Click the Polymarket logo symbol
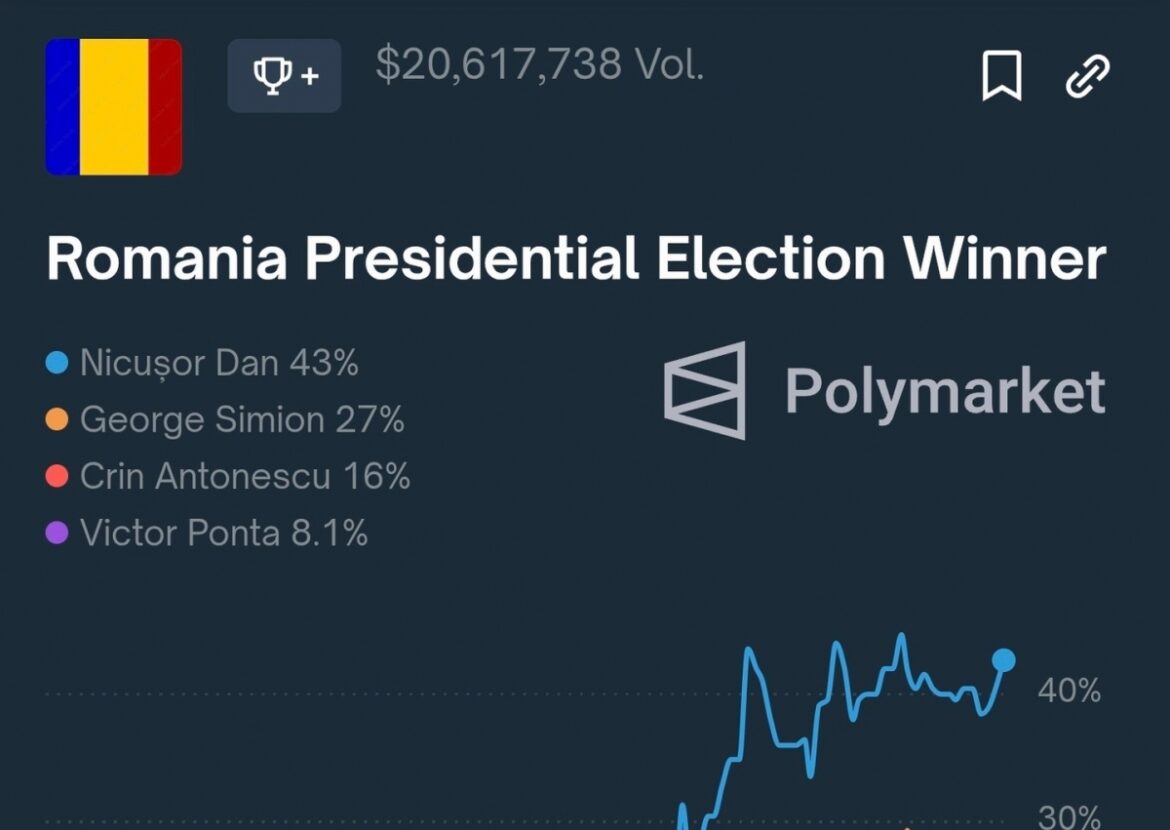 pyautogui.click(x=706, y=390)
